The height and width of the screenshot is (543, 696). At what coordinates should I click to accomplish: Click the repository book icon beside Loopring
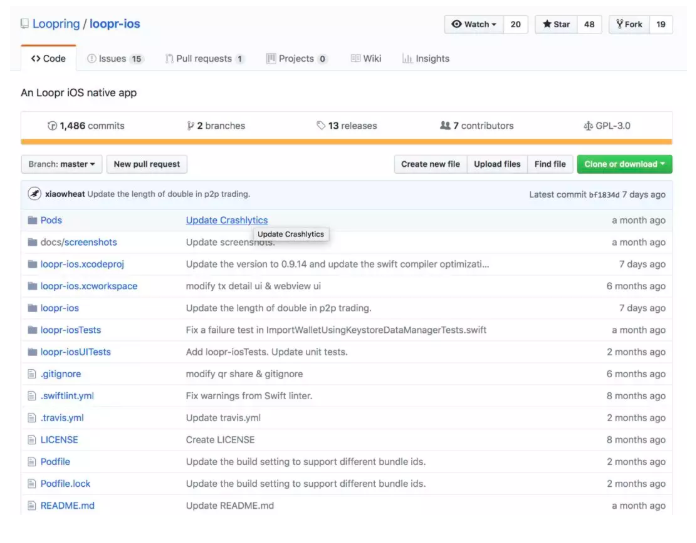coord(25,24)
